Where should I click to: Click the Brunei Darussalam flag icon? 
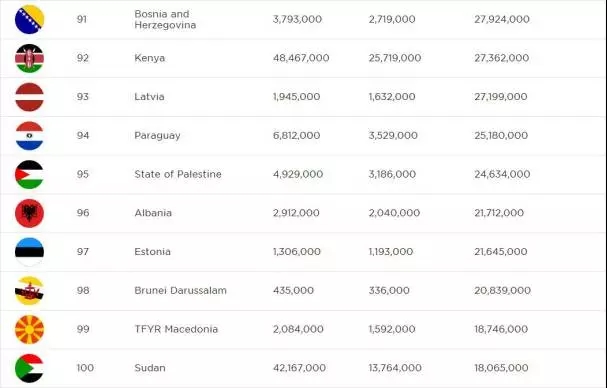(29, 290)
